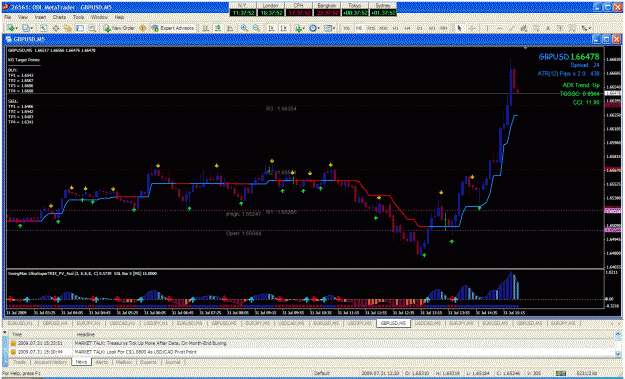Image resolution: width=625 pixels, height=379 pixels.
Task: Open the Window menu
Action: pyautogui.click(x=99, y=18)
